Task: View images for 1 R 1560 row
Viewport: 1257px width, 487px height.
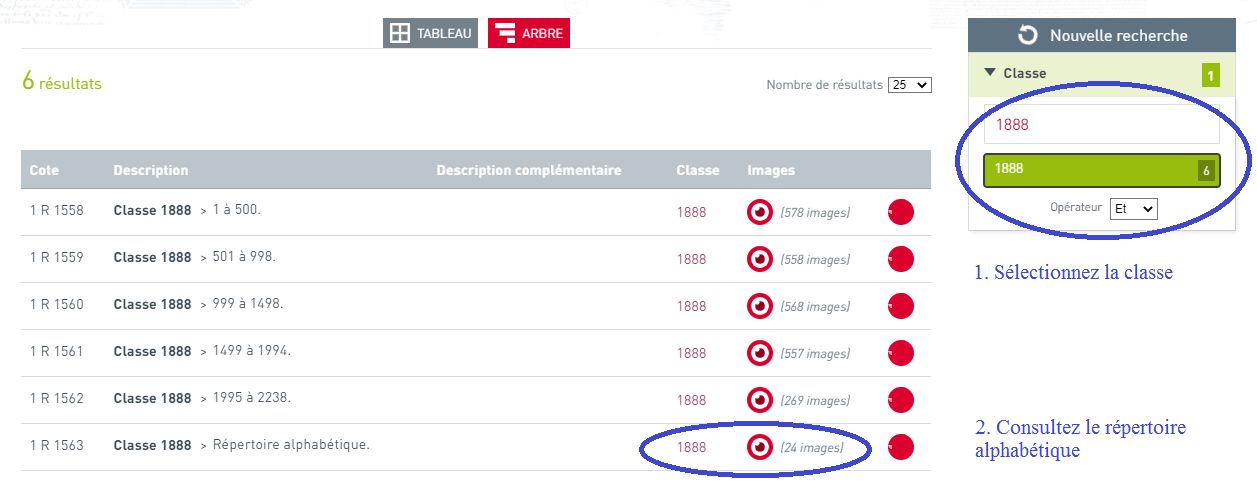Action: pos(760,306)
